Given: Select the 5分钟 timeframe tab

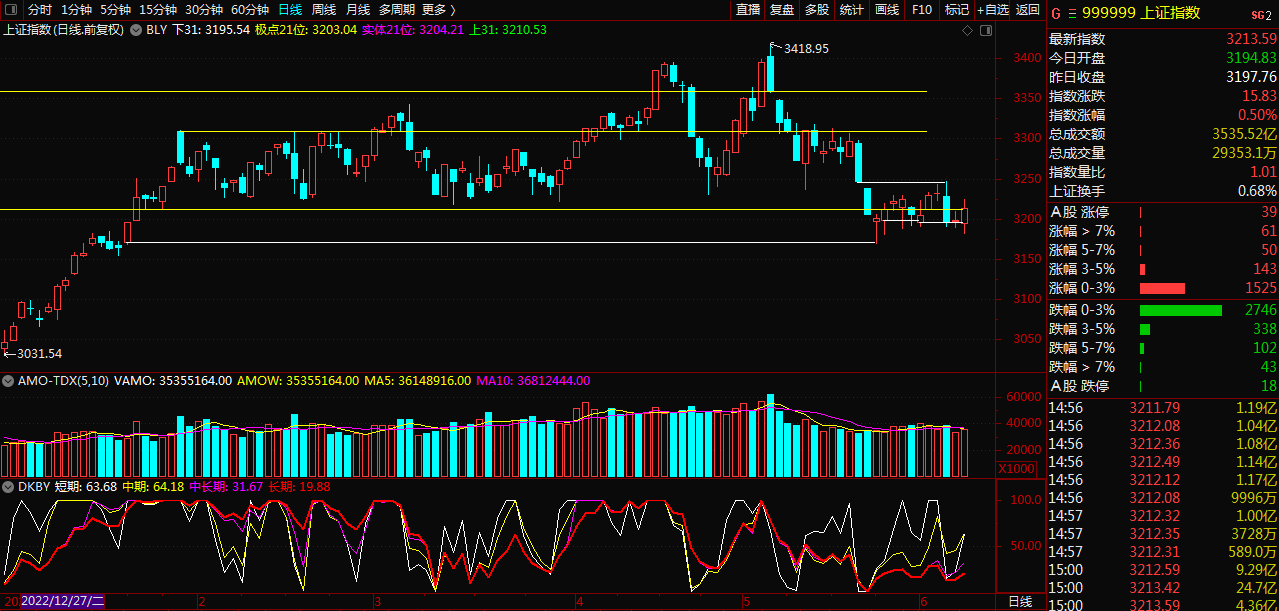Looking at the screenshot, I should click(x=115, y=10).
